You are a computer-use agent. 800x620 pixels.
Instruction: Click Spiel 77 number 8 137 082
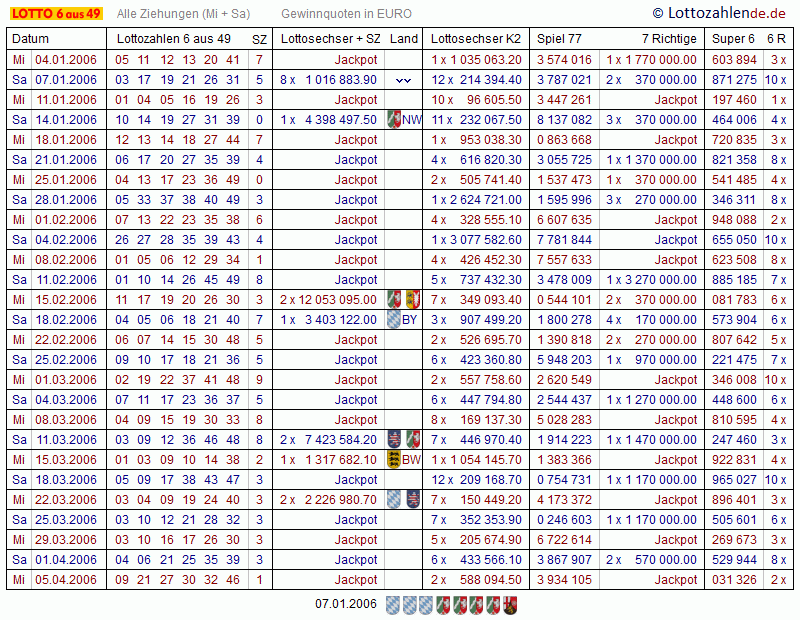[x=564, y=120]
